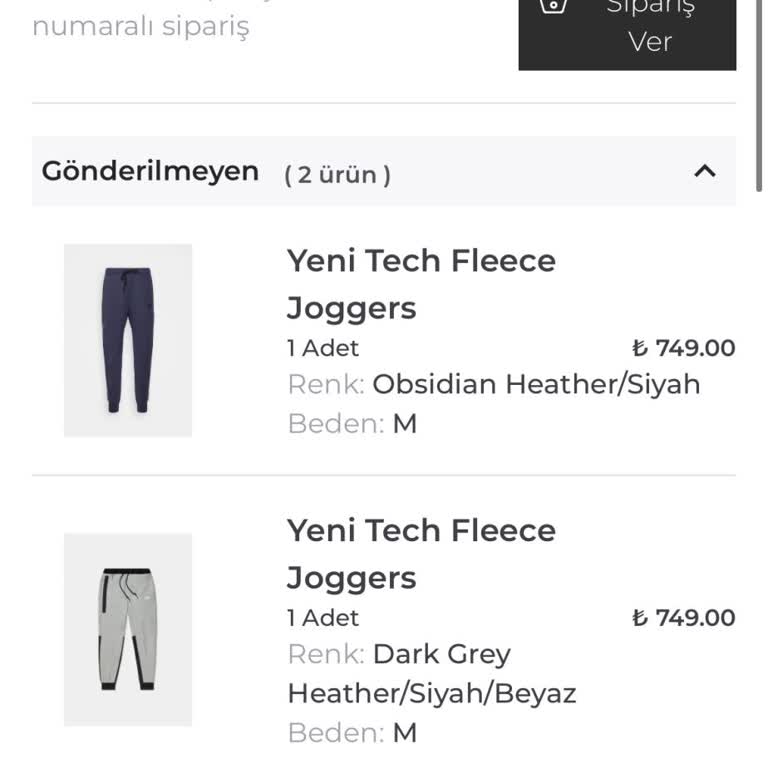Image resolution: width=768 pixels, height=768 pixels.
Task: Click the second item's ₺ 749.00 price
Action: click(684, 618)
